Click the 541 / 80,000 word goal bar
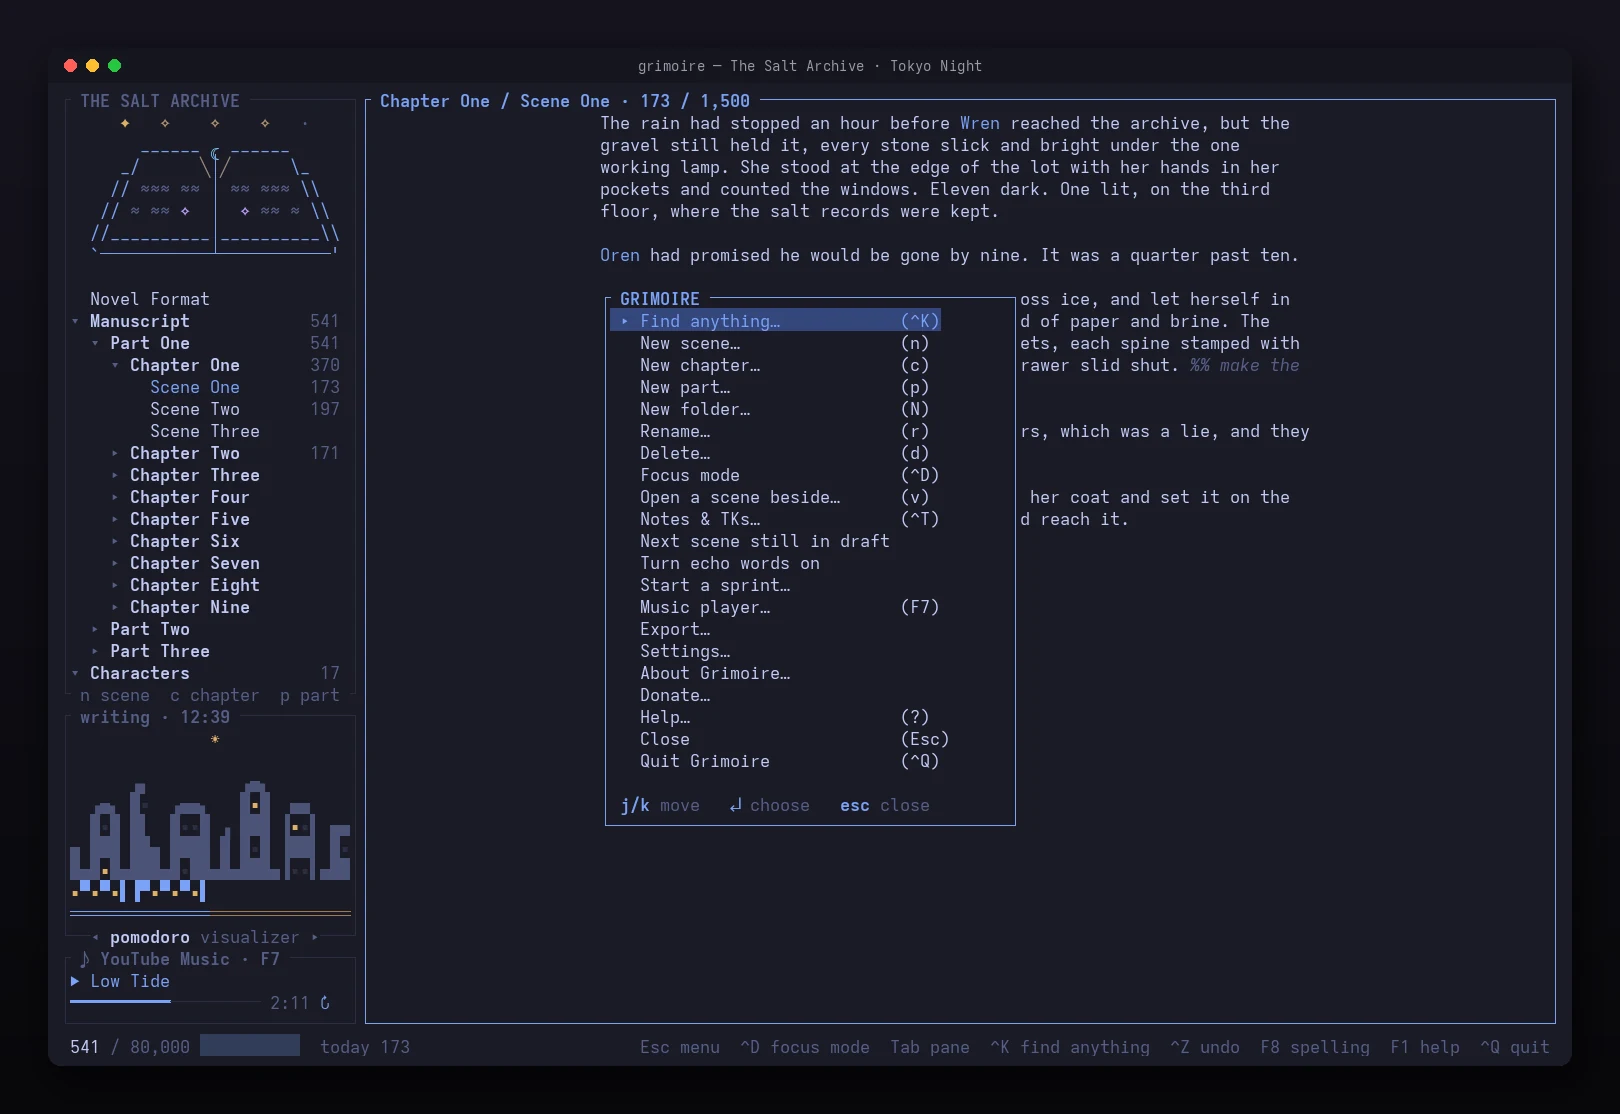This screenshot has height=1114, width=1620. [250, 1045]
